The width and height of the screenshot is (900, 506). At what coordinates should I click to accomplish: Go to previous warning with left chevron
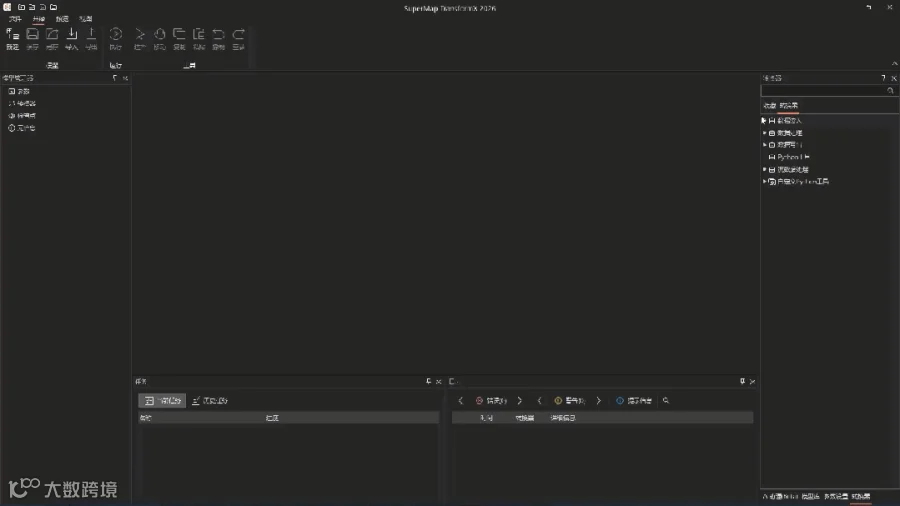pos(539,400)
